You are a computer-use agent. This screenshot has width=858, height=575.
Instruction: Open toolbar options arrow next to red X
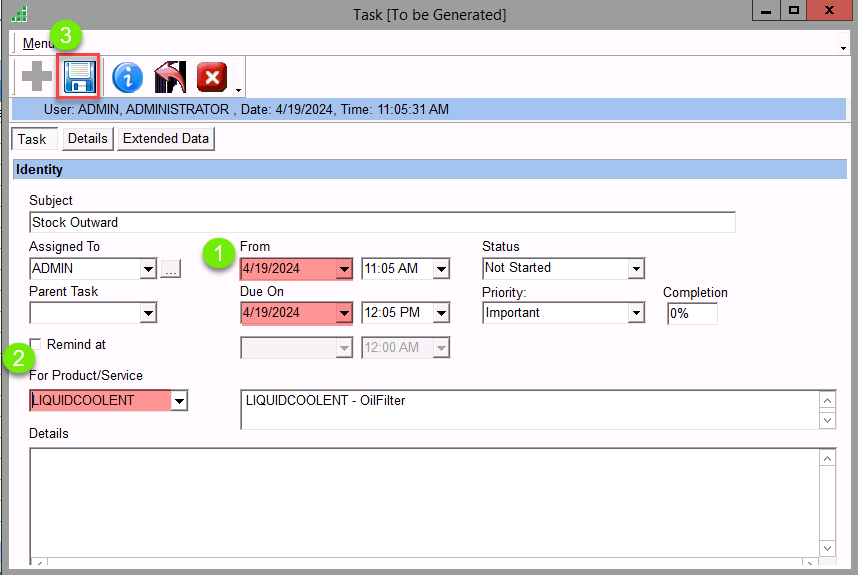click(x=238, y=89)
